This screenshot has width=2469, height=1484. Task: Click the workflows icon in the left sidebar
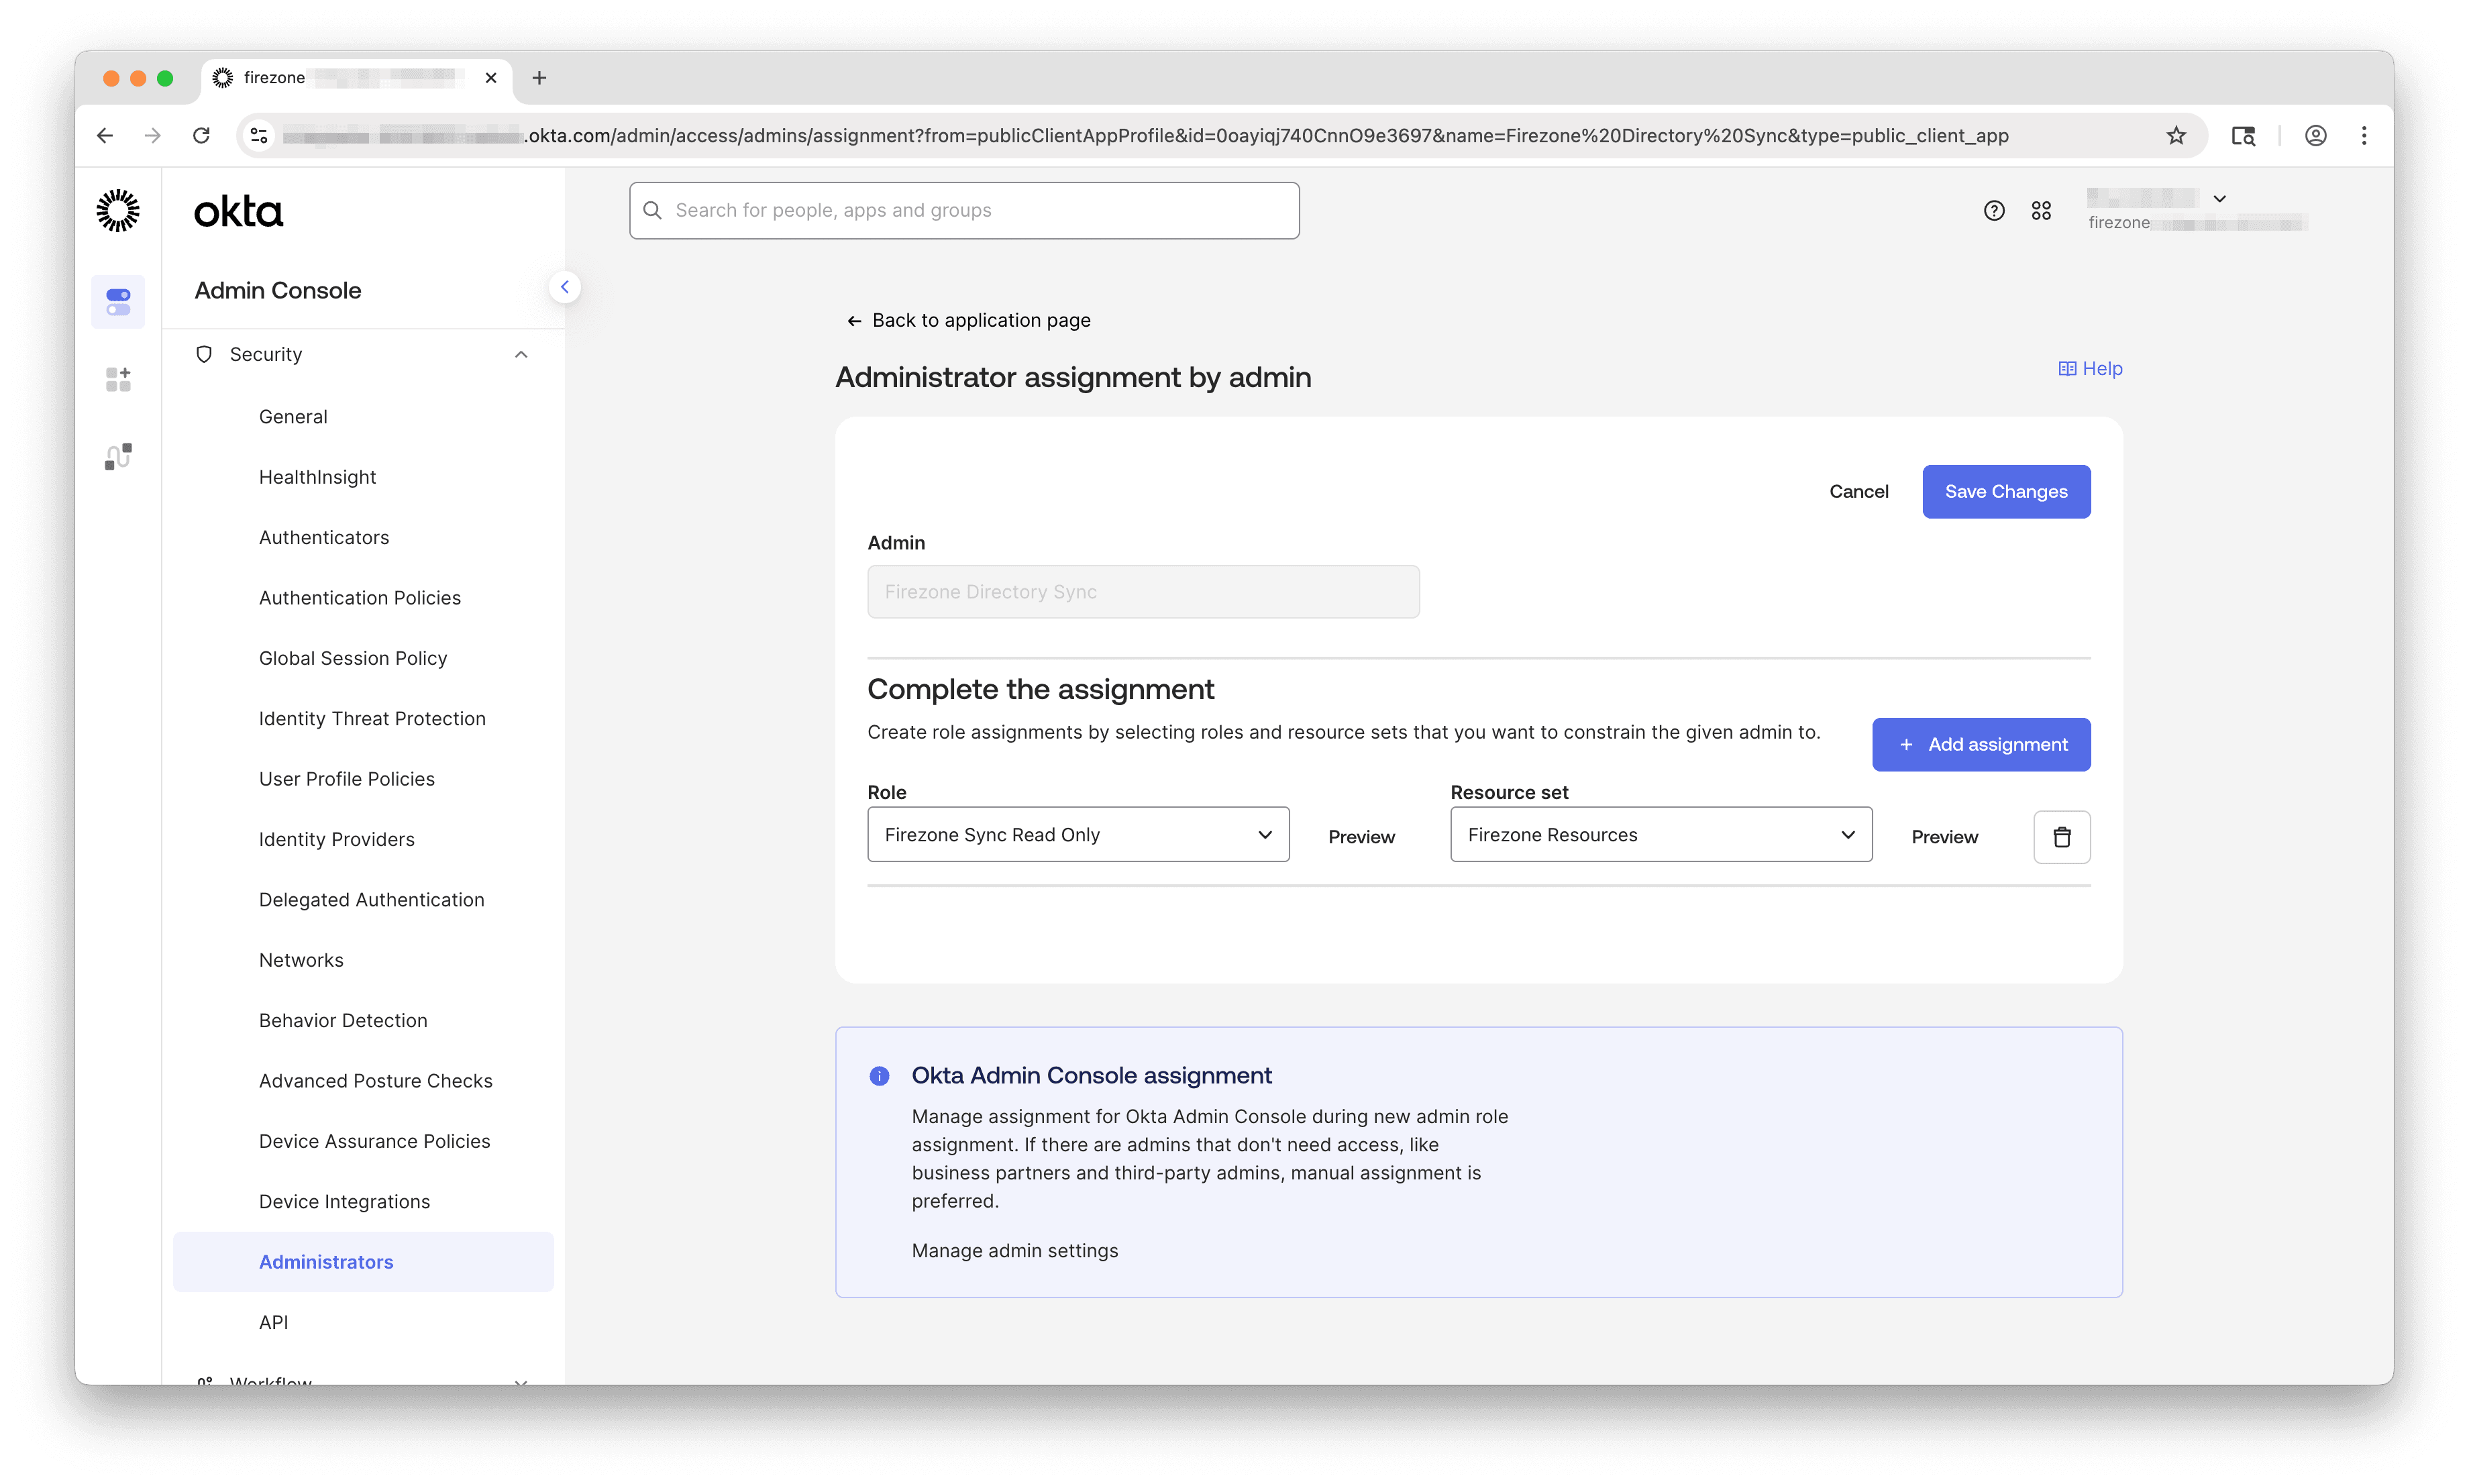(x=118, y=455)
